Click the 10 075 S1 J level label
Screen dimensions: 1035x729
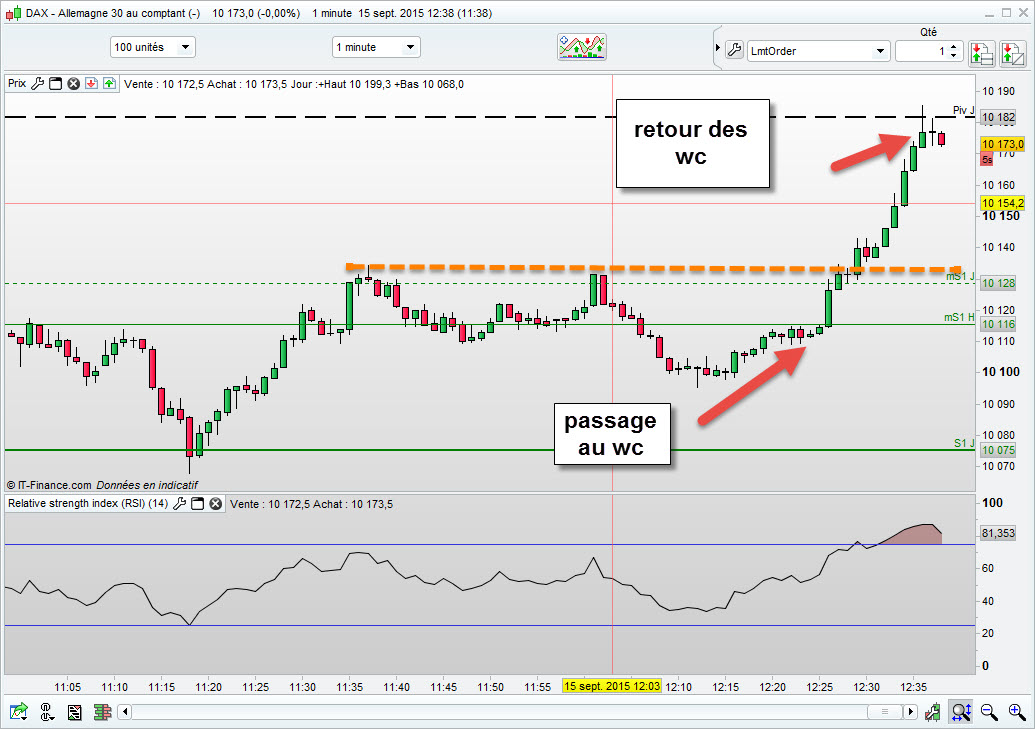[998, 450]
